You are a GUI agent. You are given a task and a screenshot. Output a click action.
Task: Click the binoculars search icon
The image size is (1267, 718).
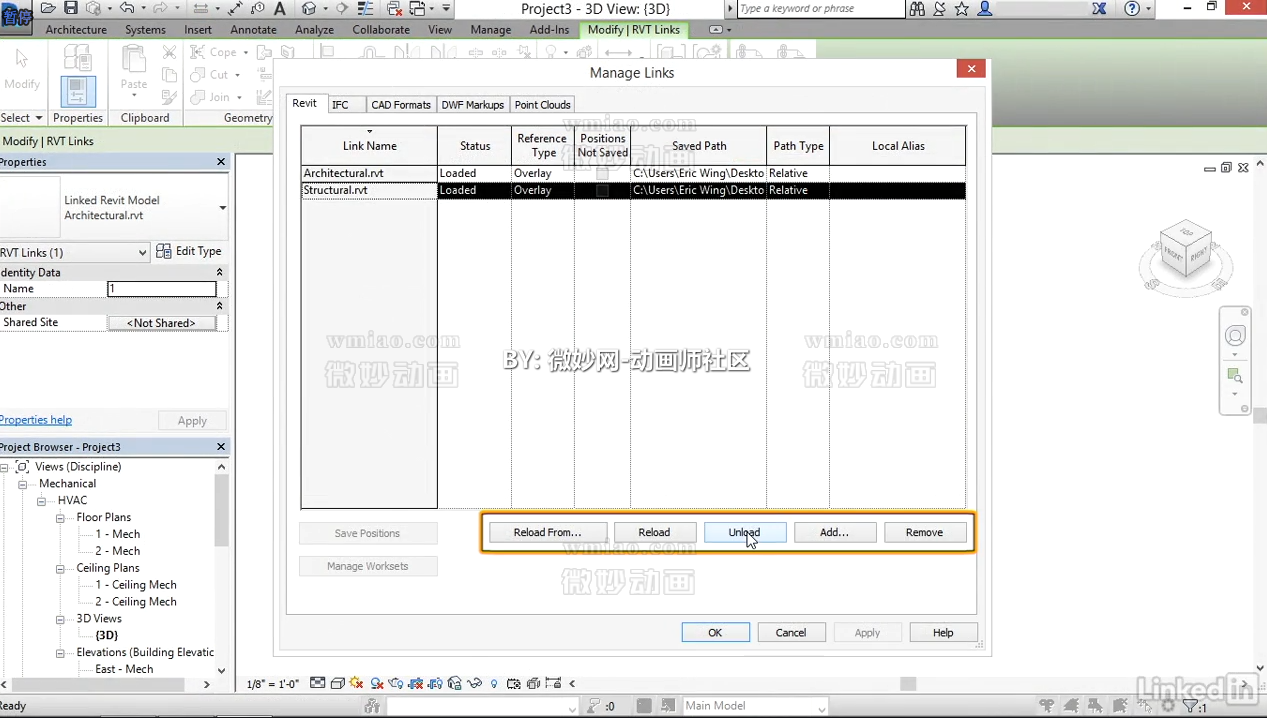tap(916, 9)
